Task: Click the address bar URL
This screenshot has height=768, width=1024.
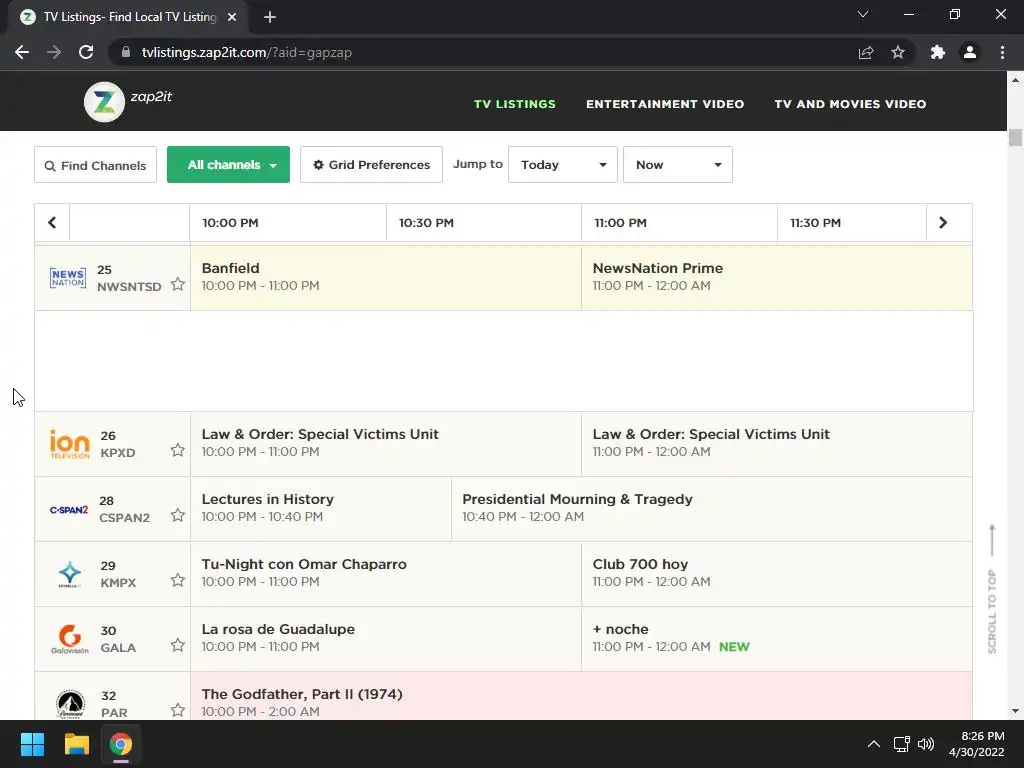Action: point(247,52)
